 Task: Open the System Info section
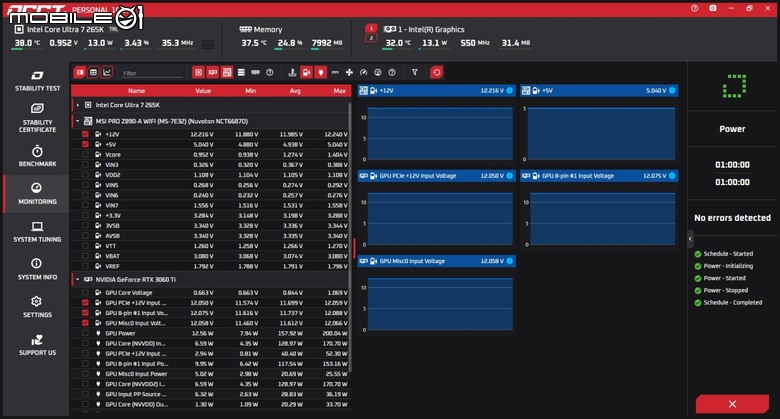click(37, 269)
